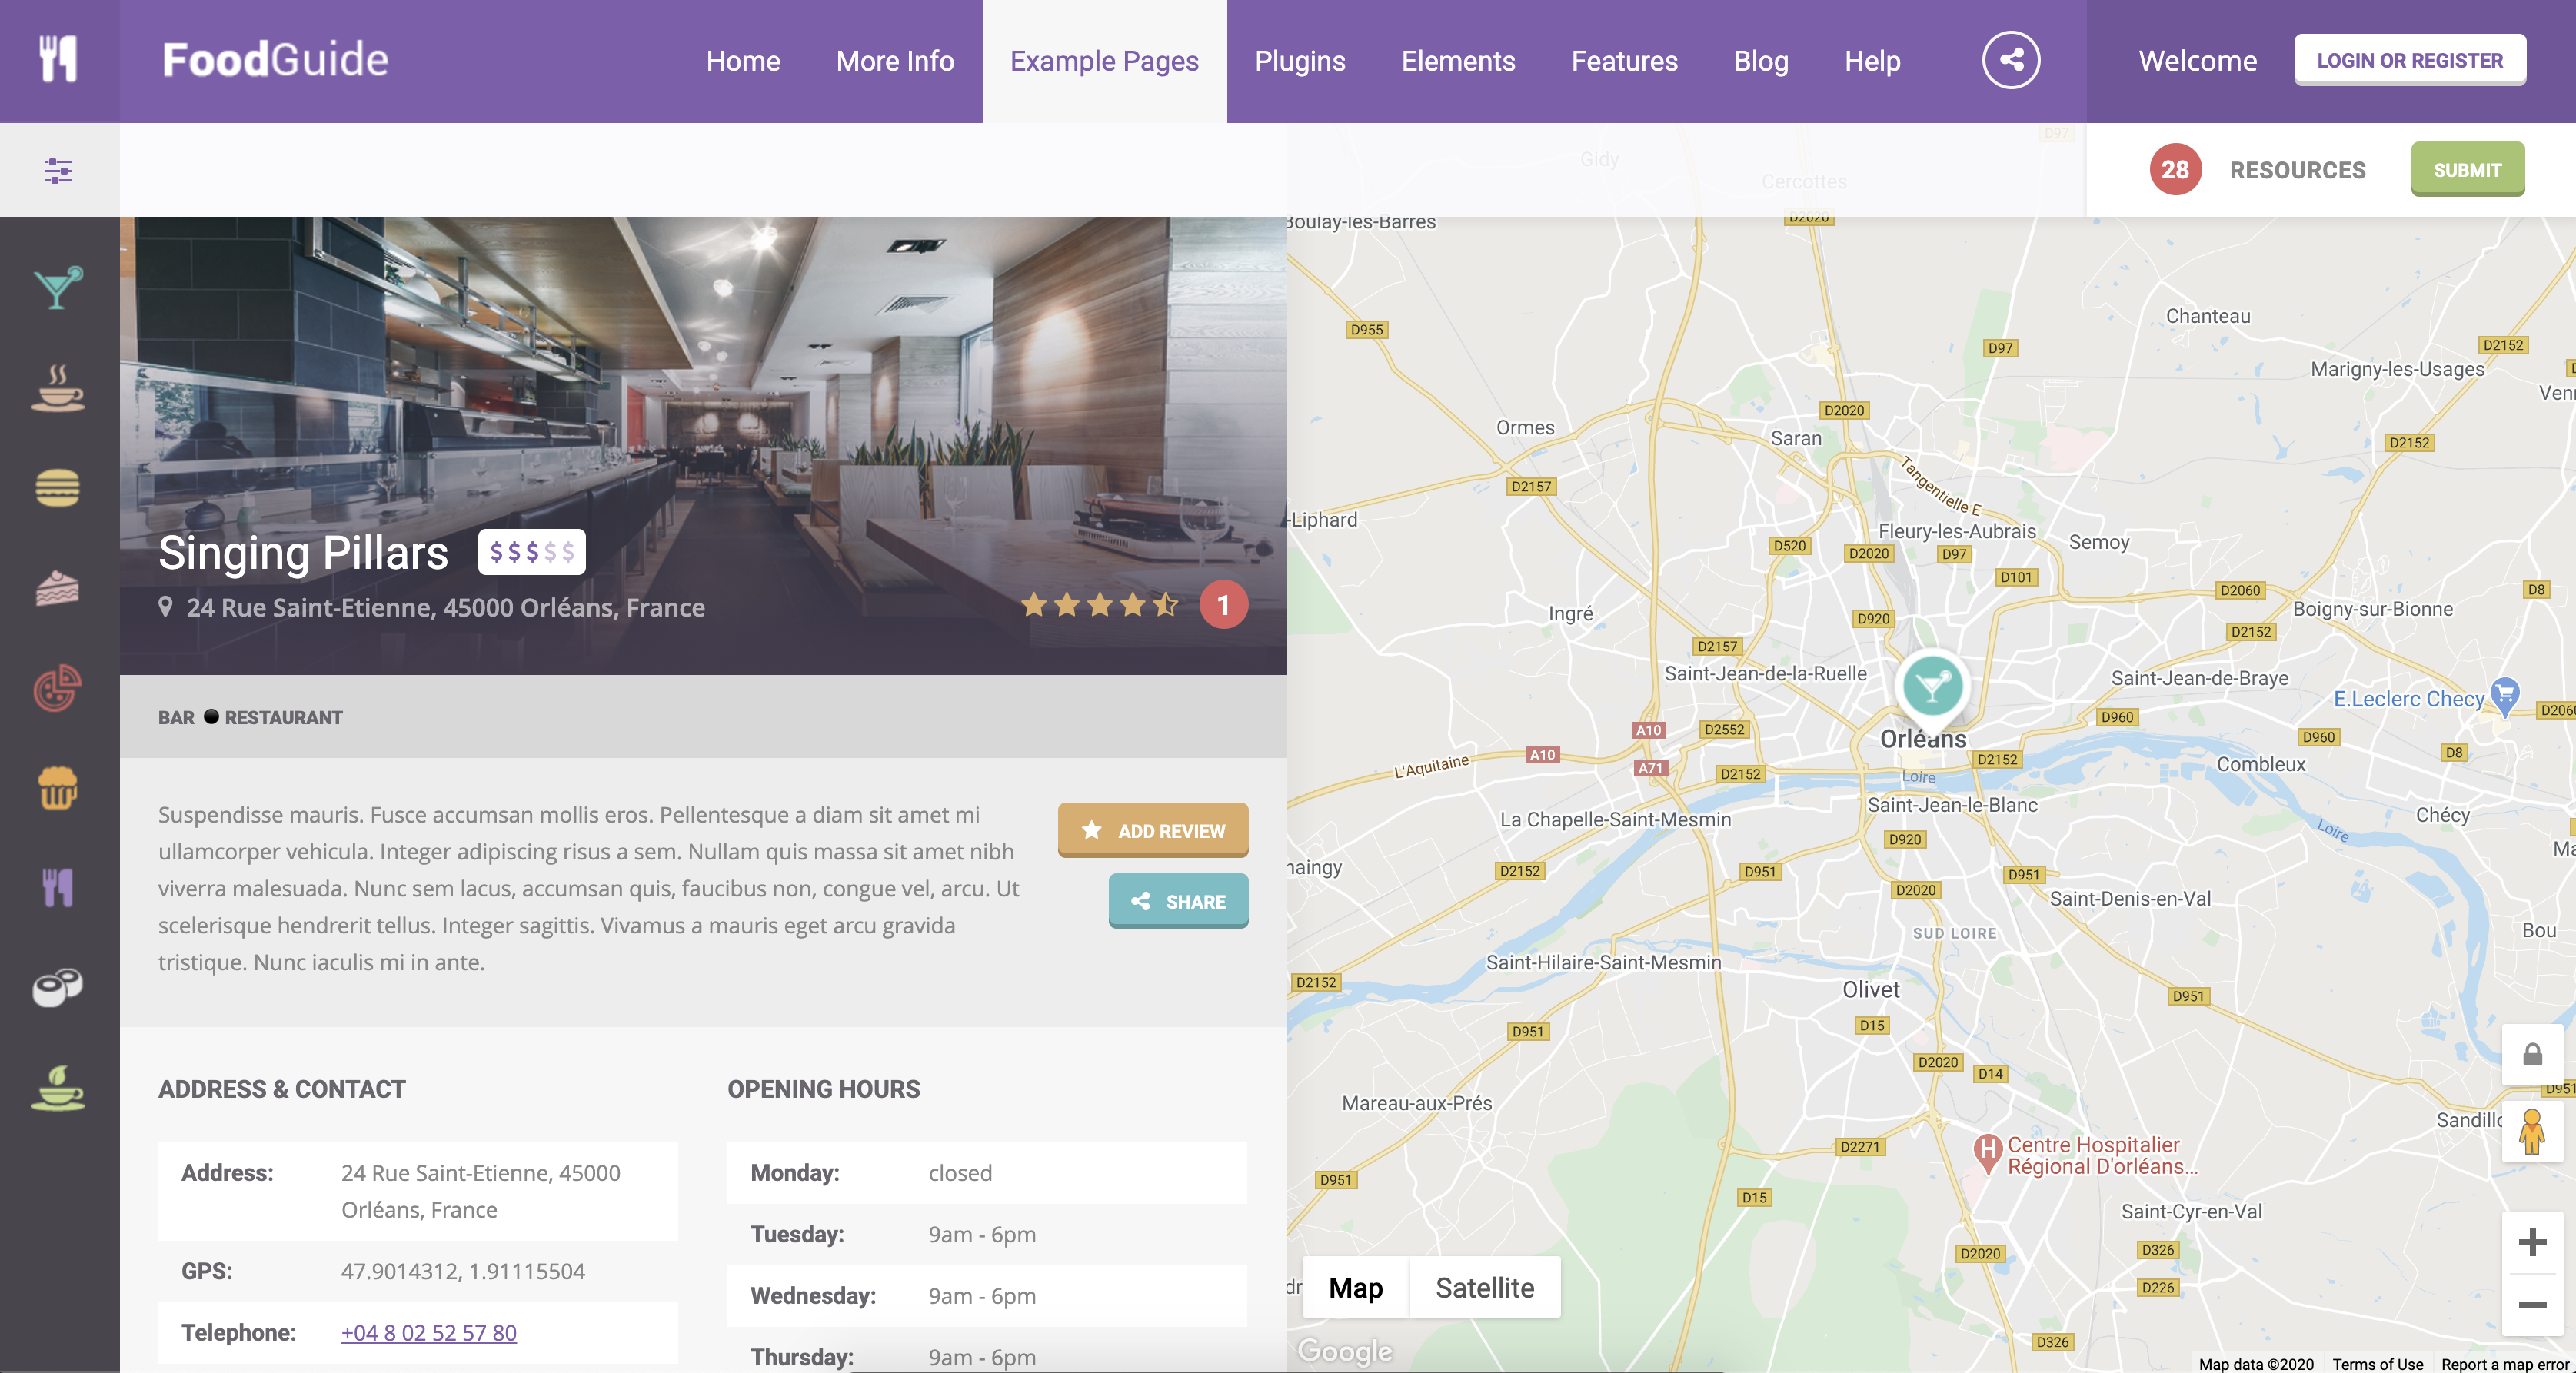Select the sushi category icon
This screenshot has width=2576, height=1373.
58,987
